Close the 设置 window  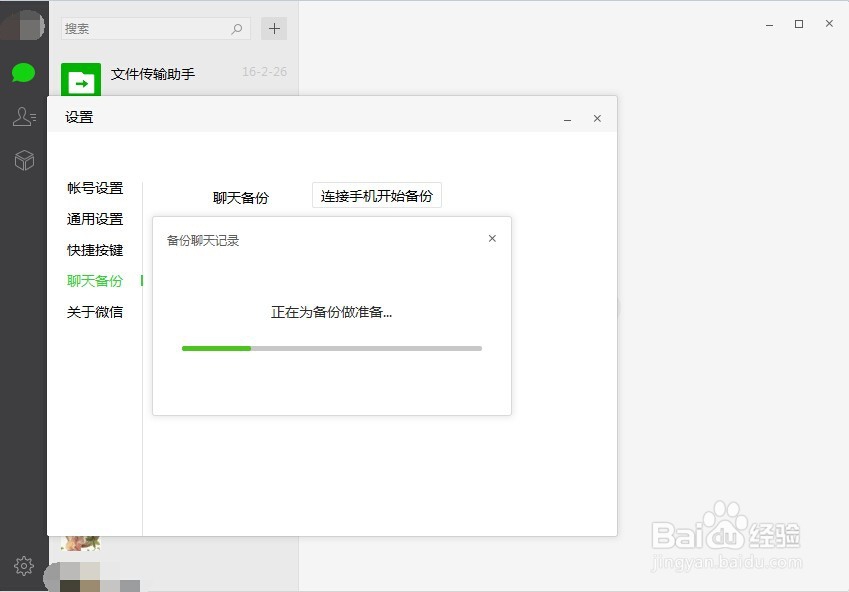tap(597, 118)
